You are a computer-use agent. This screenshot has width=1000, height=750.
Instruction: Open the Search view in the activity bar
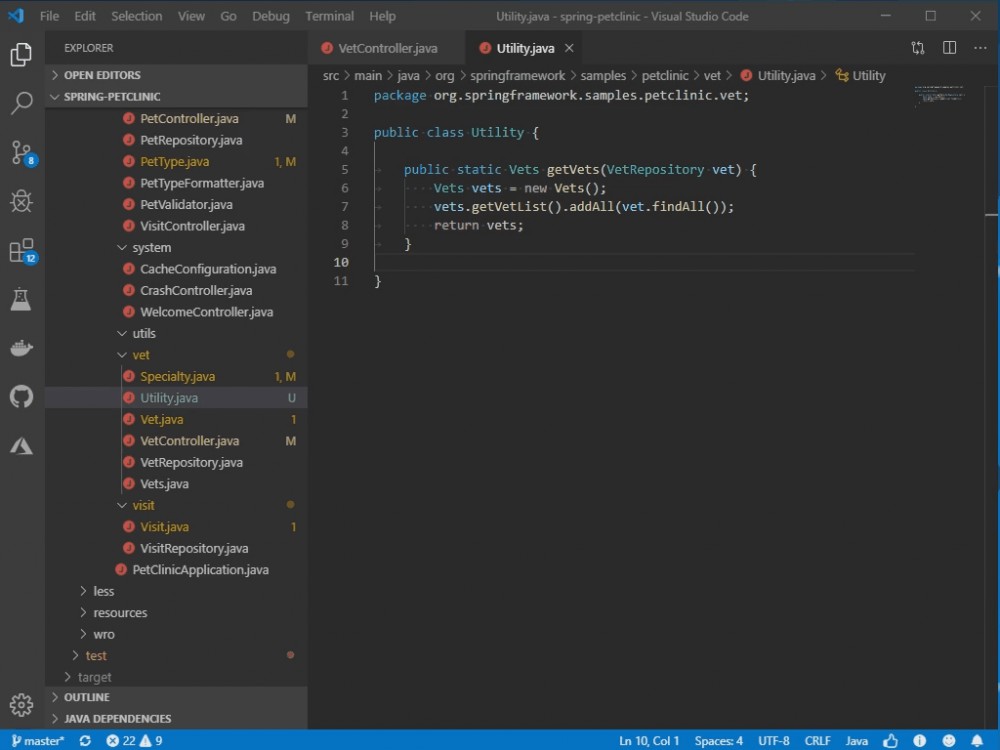point(22,103)
